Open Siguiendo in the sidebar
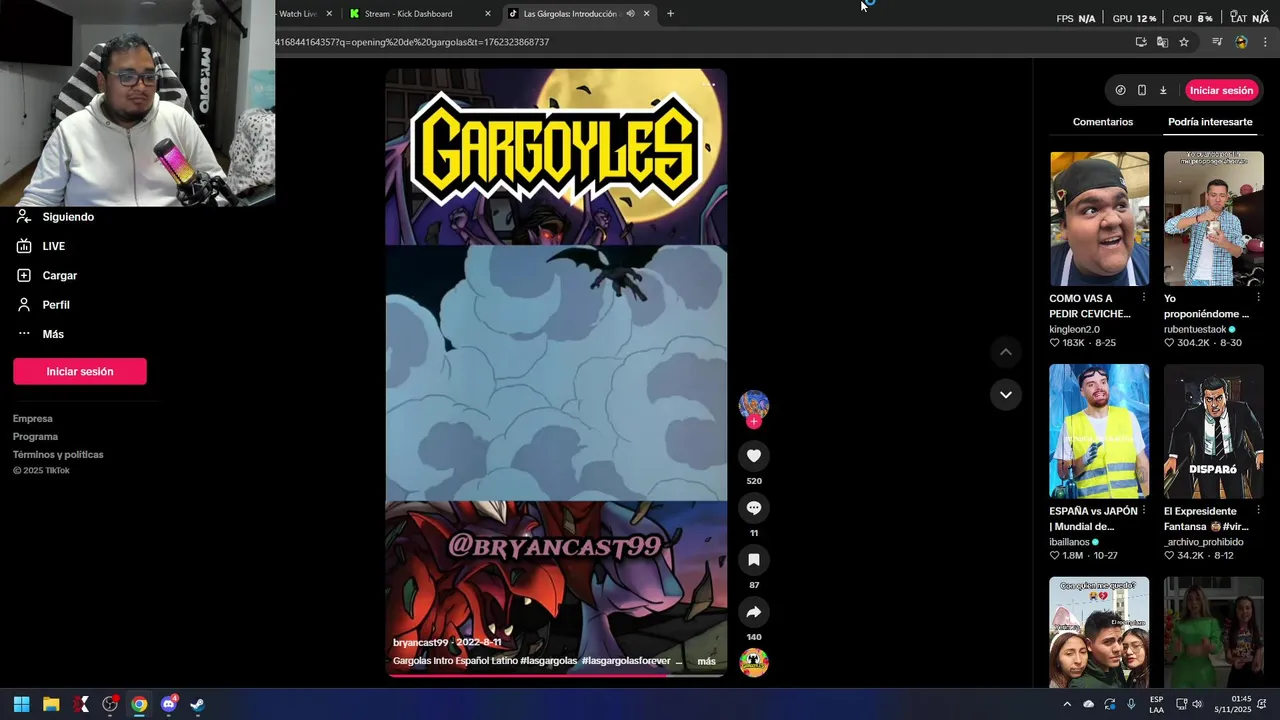 click(68, 217)
